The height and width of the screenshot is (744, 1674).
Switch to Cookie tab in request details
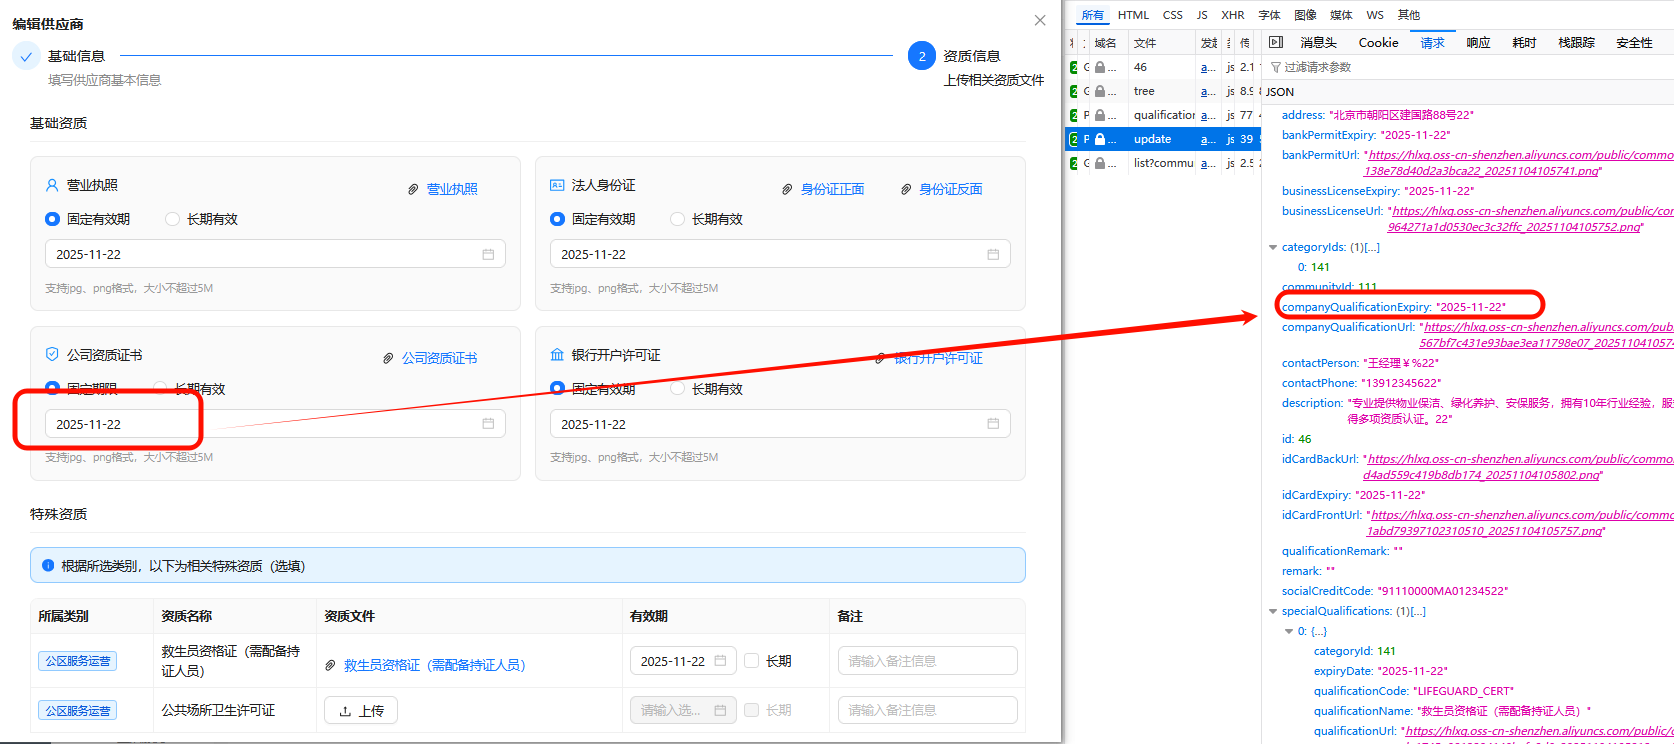click(x=1378, y=43)
